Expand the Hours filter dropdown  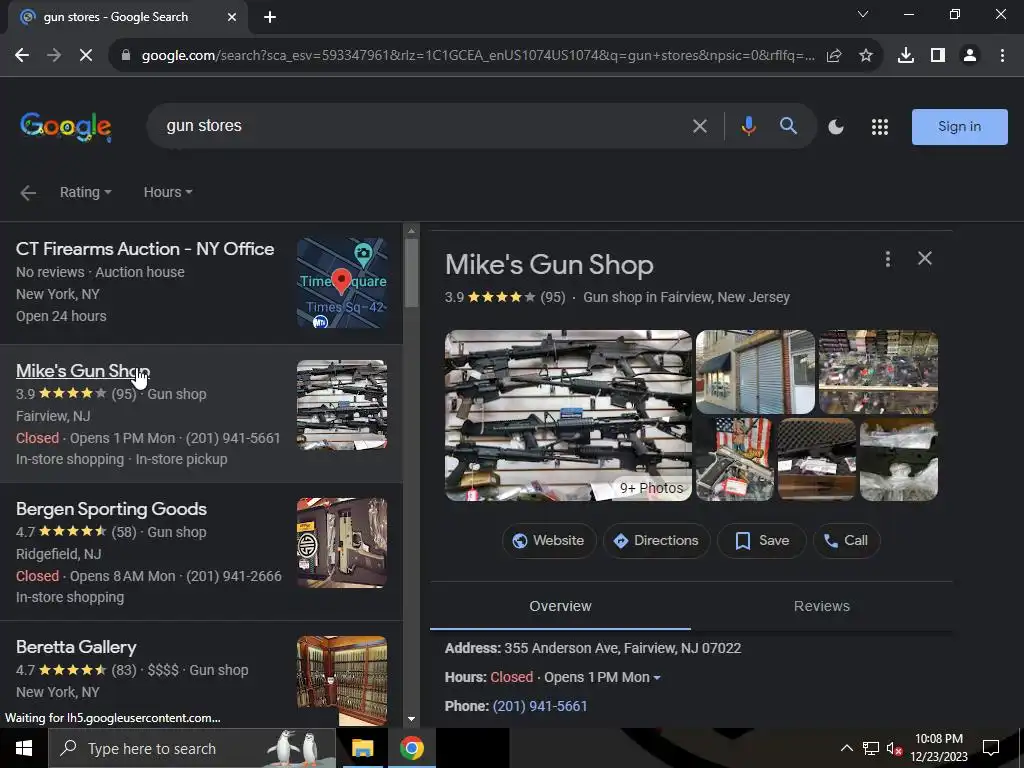pos(168,192)
